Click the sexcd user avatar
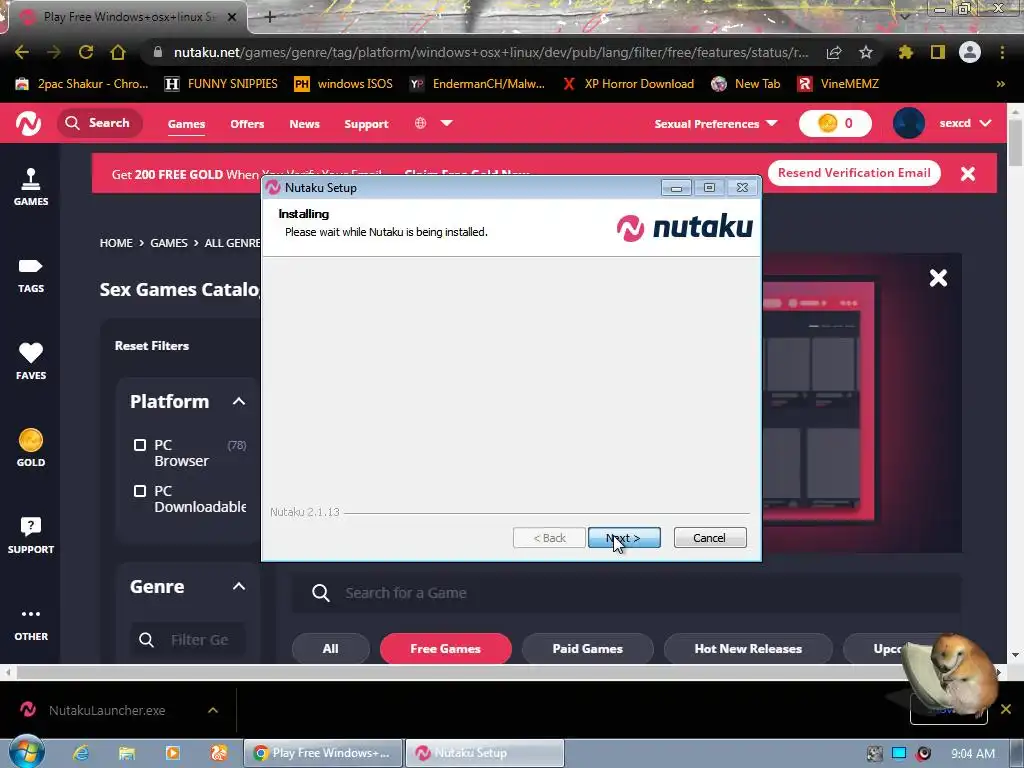Image resolution: width=1024 pixels, height=768 pixels. (908, 123)
